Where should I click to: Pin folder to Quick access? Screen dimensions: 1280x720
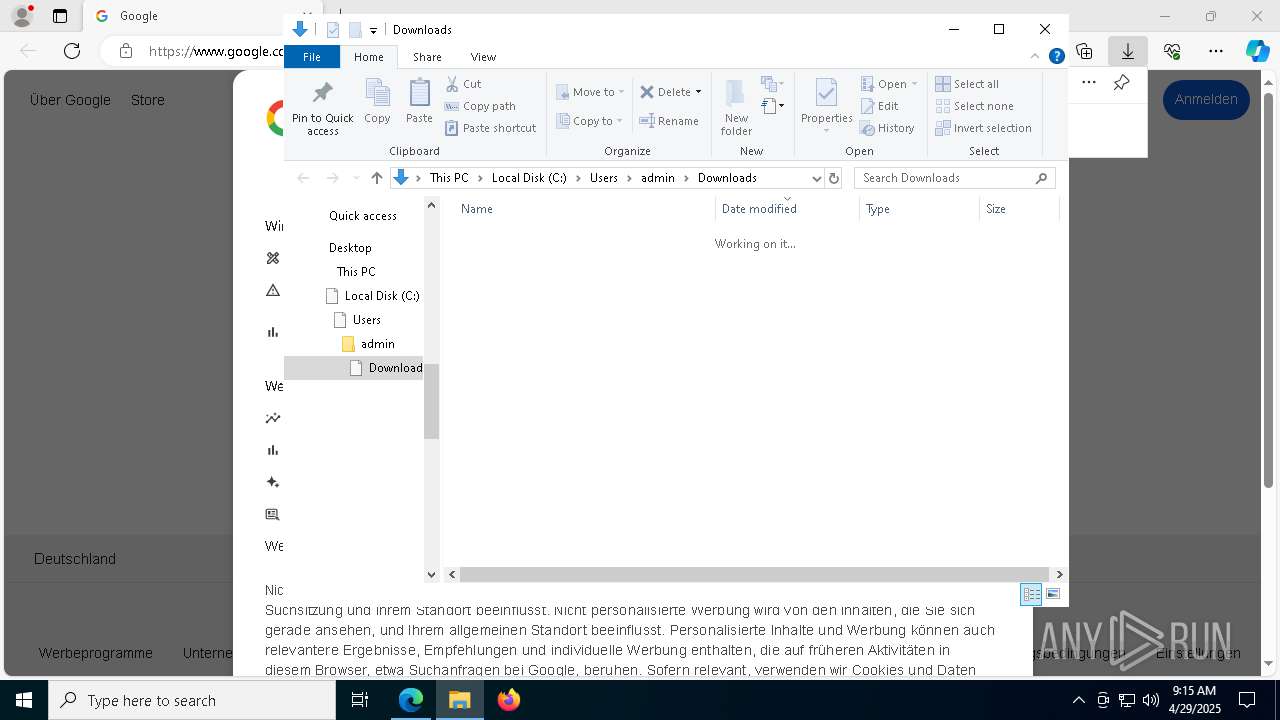point(322,108)
